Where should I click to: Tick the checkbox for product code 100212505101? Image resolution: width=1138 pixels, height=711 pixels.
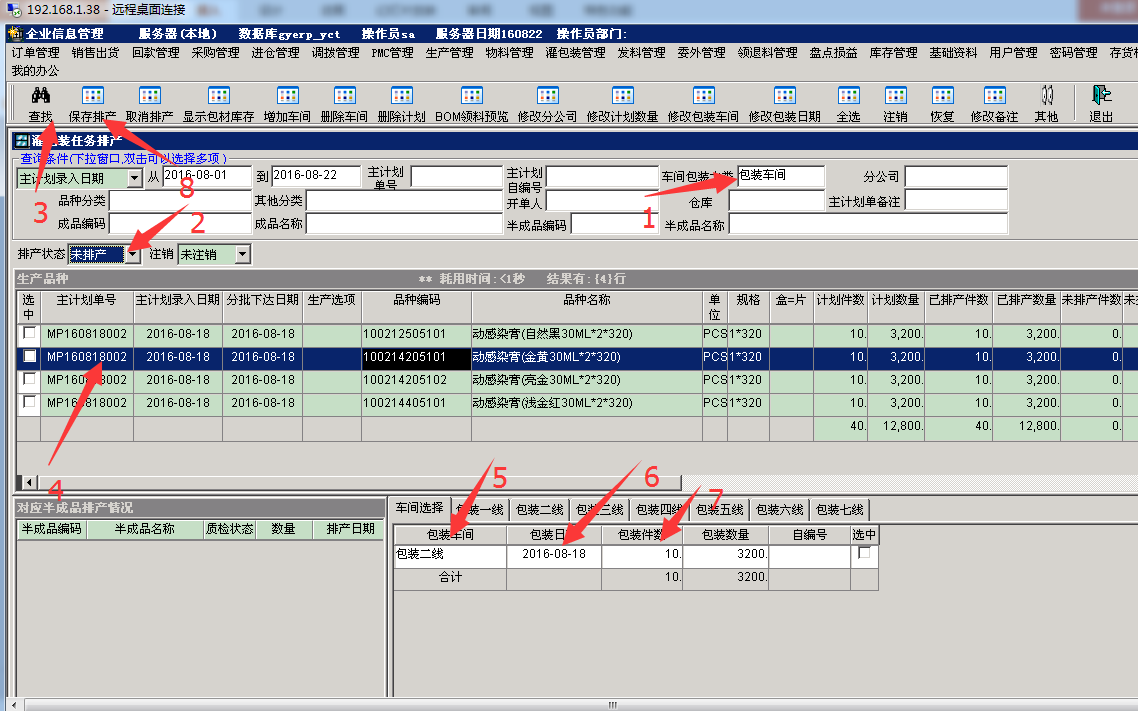[x=29, y=333]
